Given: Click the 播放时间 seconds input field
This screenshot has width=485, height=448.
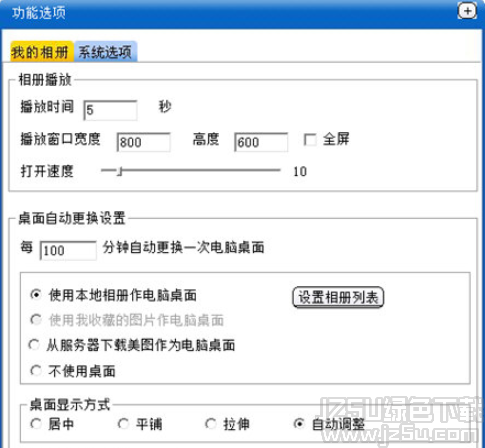Looking at the screenshot, I should [110, 110].
